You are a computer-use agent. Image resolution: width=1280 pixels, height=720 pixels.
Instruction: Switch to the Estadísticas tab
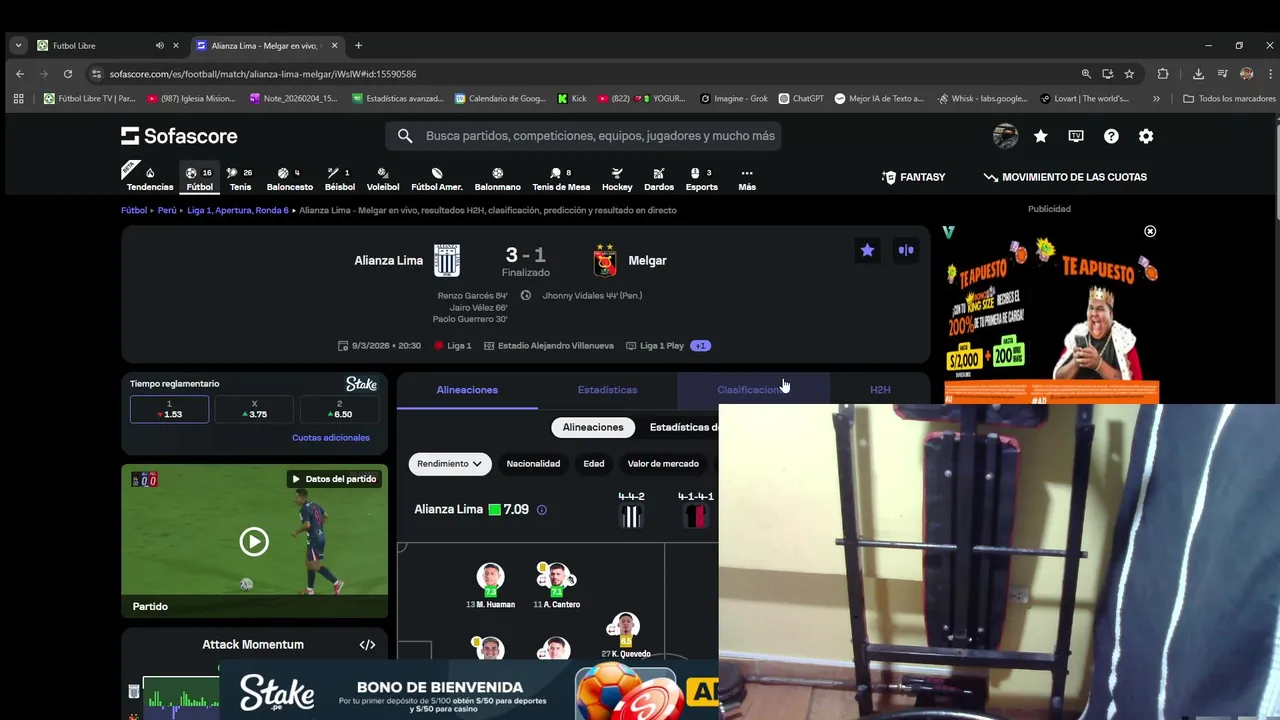point(607,390)
